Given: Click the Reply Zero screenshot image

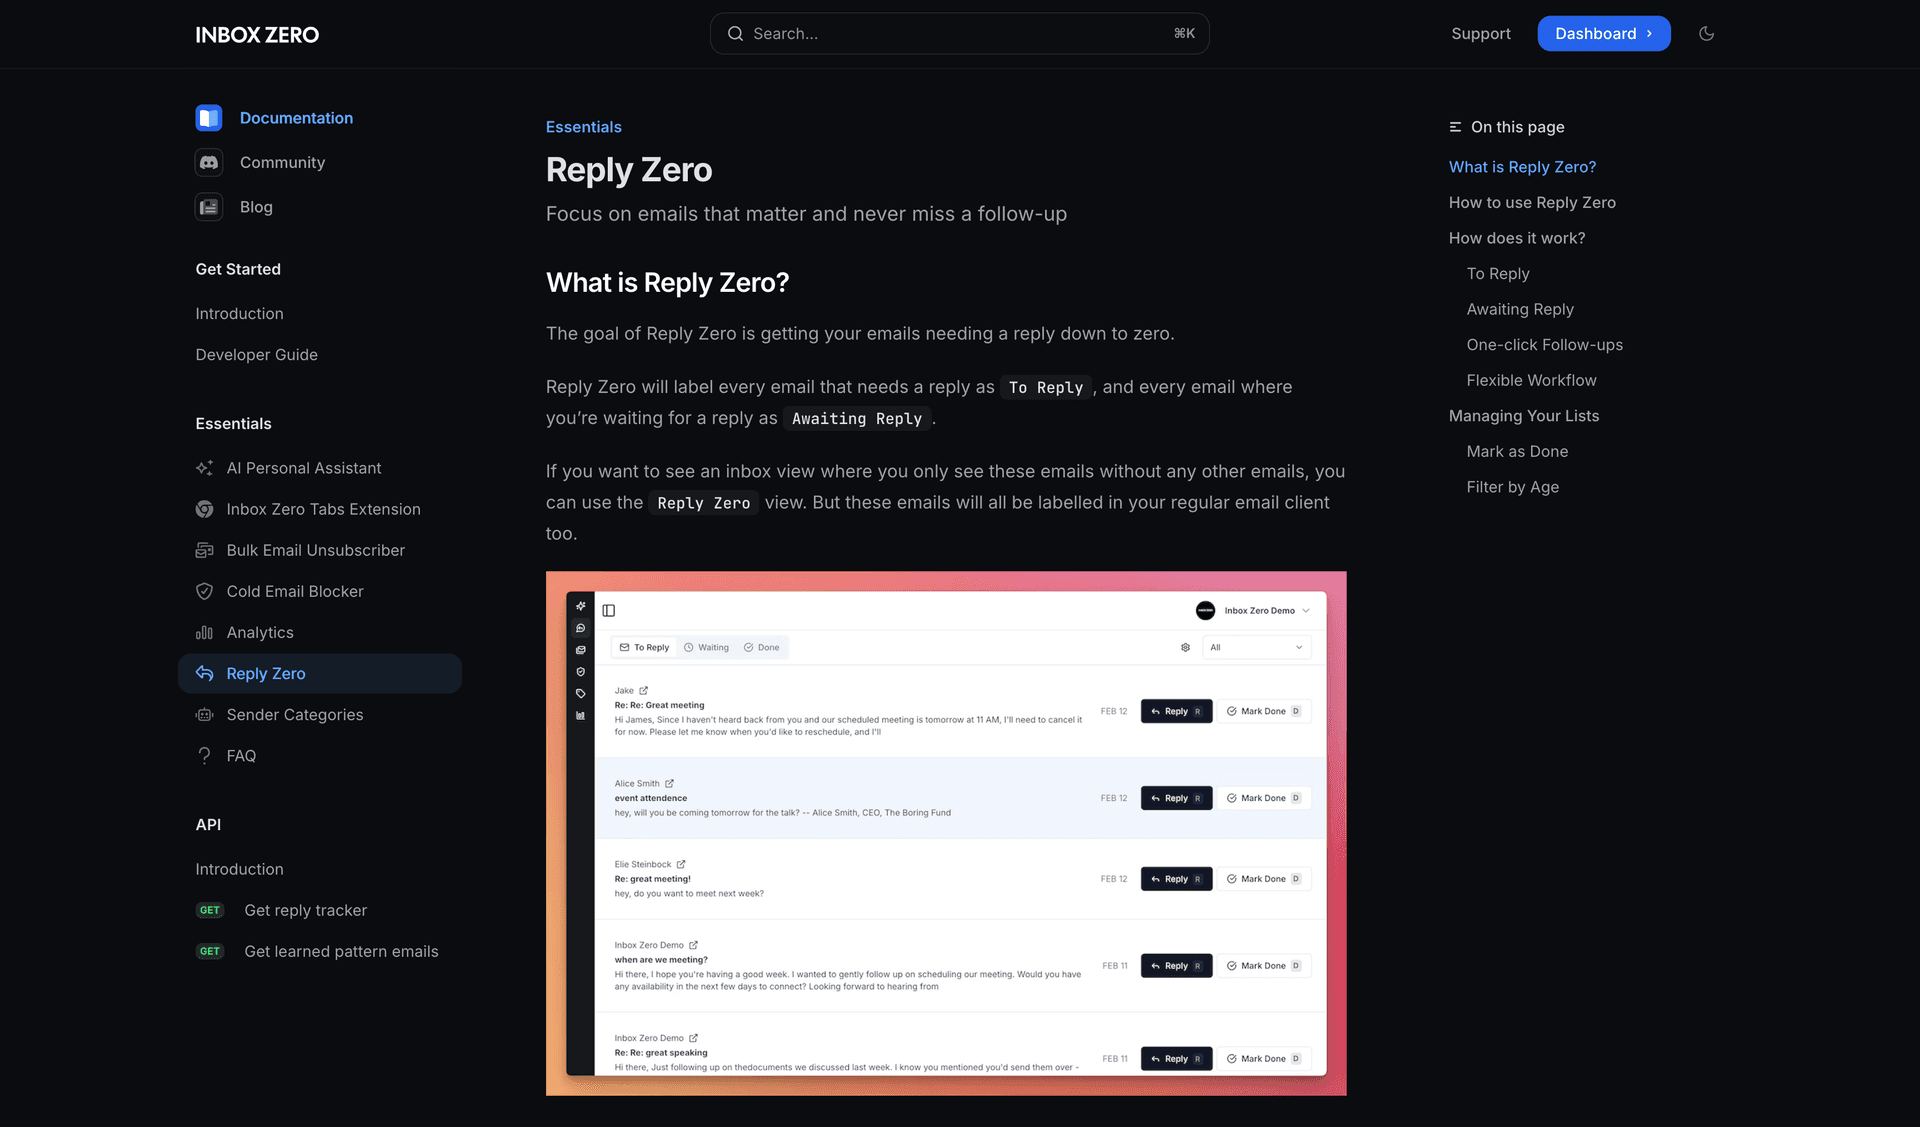Looking at the screenshot, I should 945,833.
